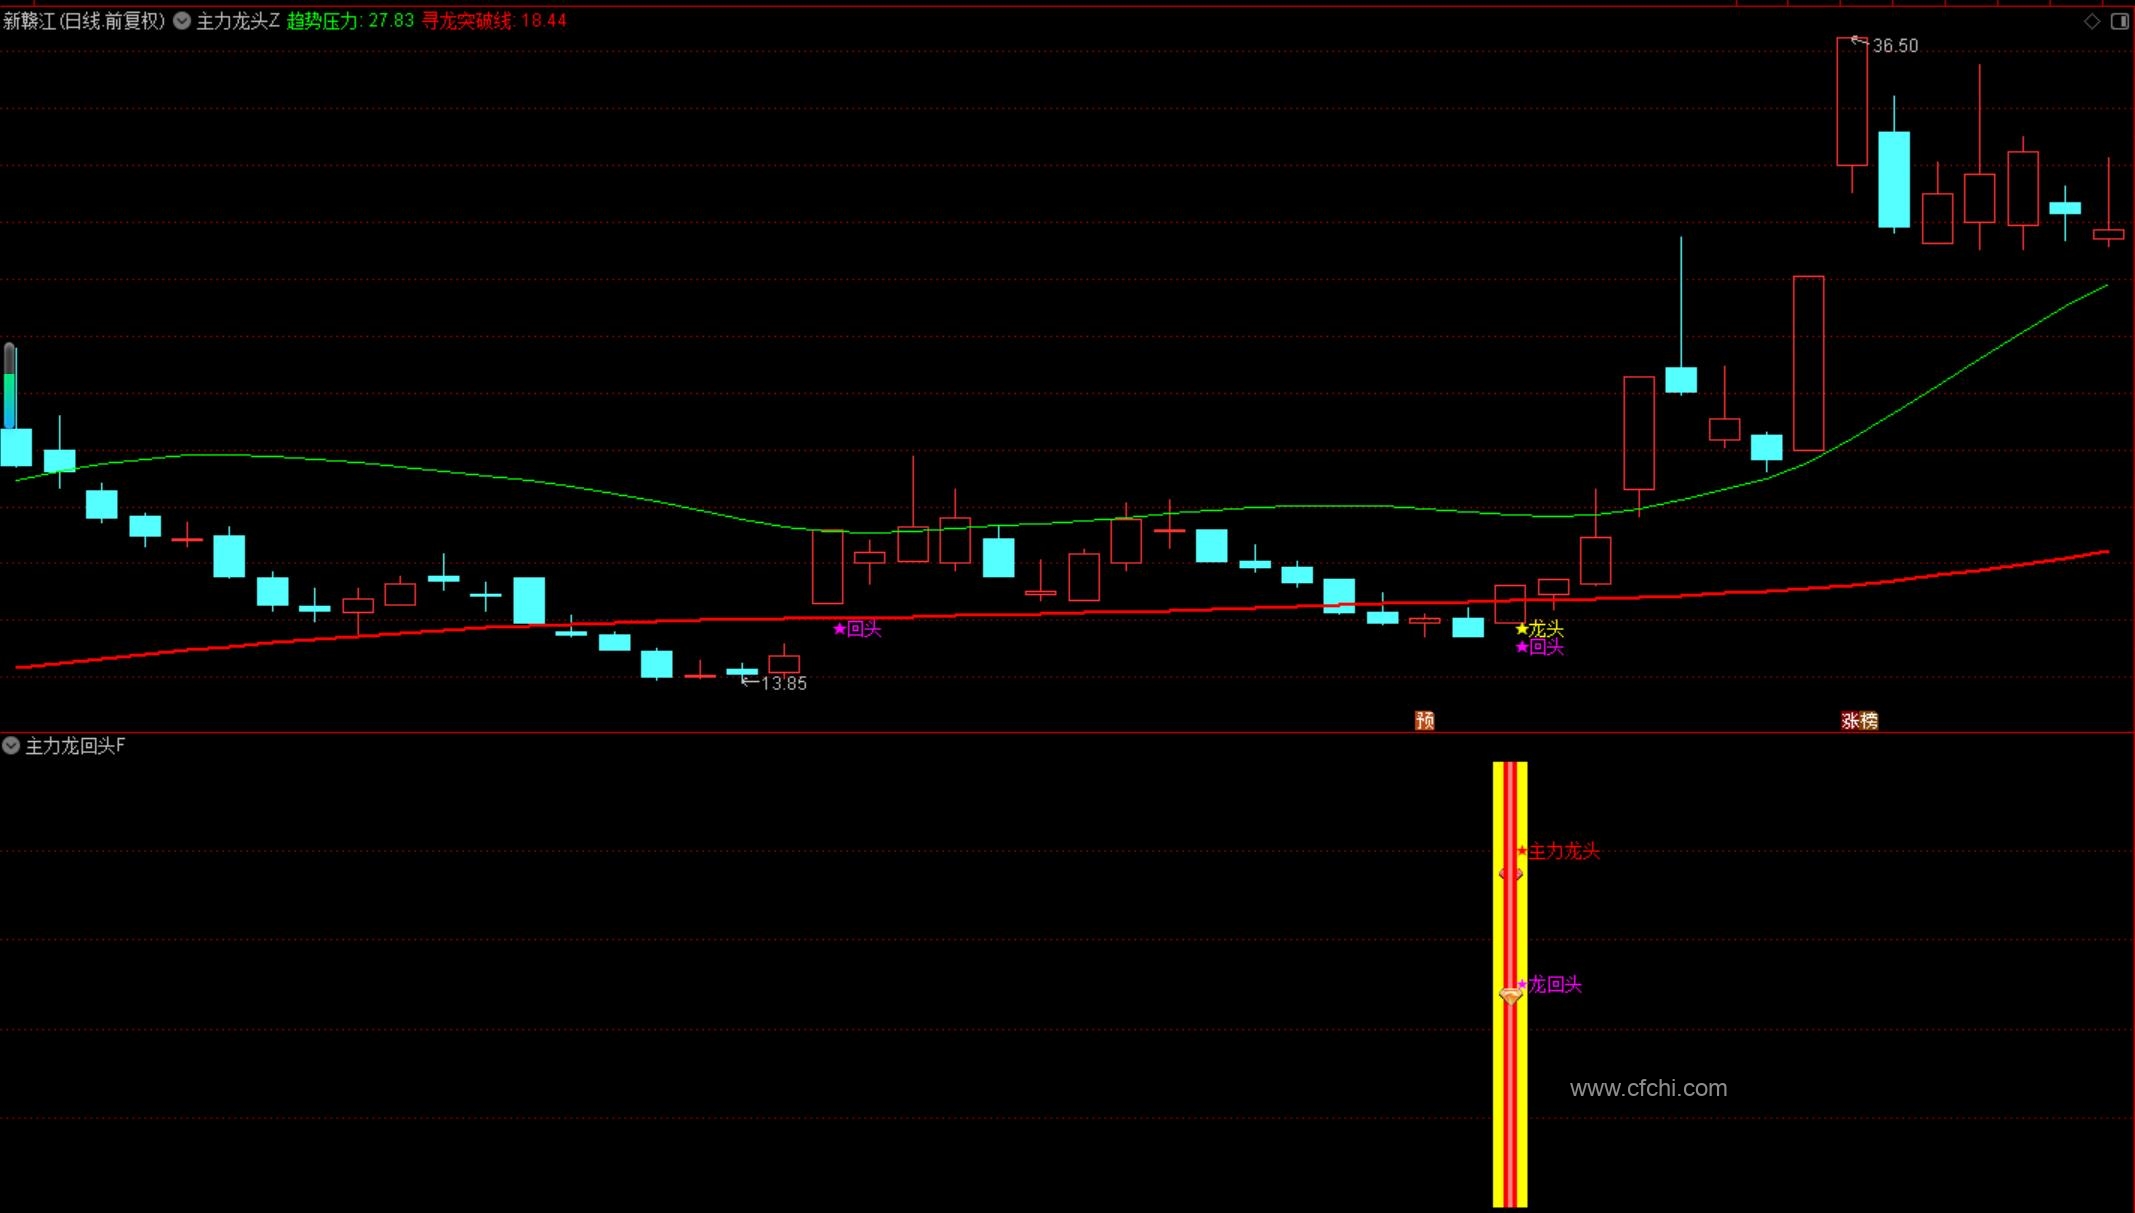Viewport: 2135px width, 1213px height.
Task: Click the yellow-red vertical signal bar
Action: pyautogui.click(x=1510, y=1100)
